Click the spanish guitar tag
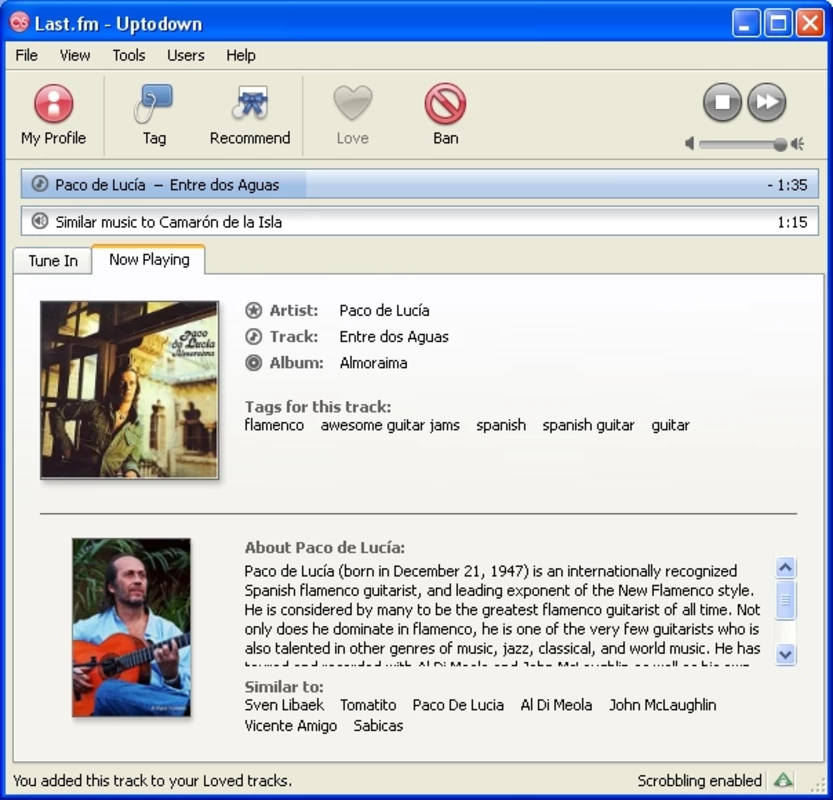This screenshot has width=833, height=800. click(588, 425)
